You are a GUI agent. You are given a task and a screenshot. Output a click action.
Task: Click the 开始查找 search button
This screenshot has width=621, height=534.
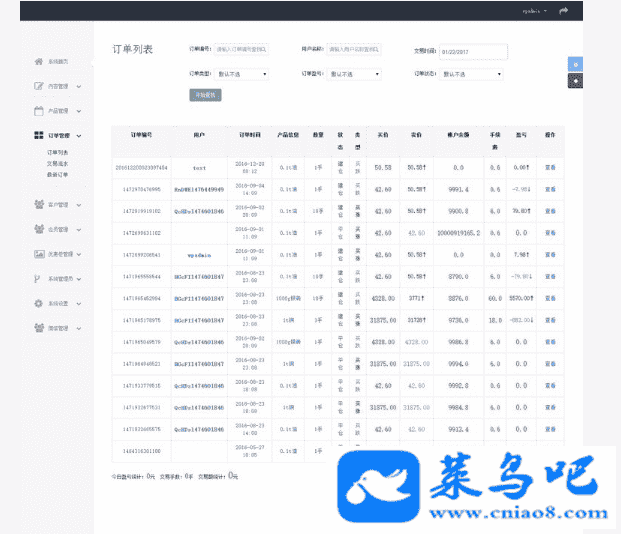click(x=204, y=95)
